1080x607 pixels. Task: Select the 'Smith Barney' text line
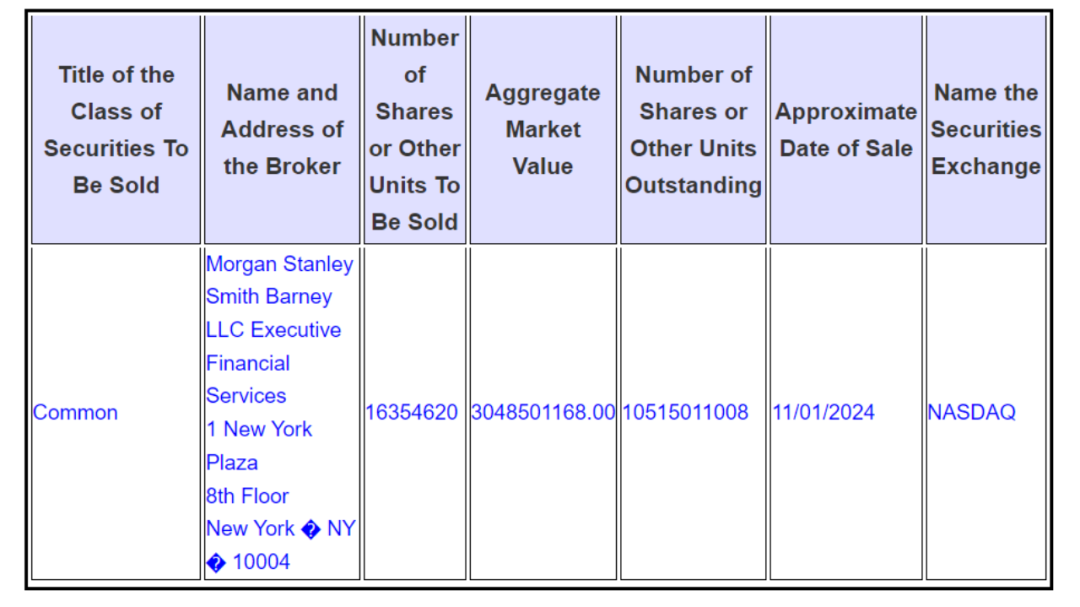[269, 297]
